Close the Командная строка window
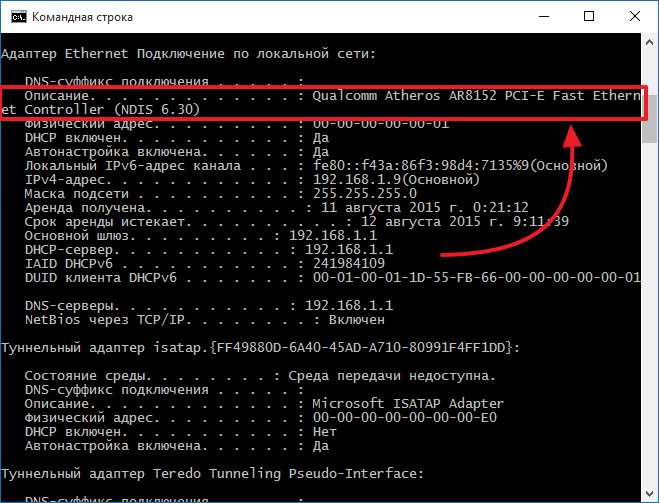Image resolution: width=659 pixels, height=503 pixels. [x=635, y=16]
